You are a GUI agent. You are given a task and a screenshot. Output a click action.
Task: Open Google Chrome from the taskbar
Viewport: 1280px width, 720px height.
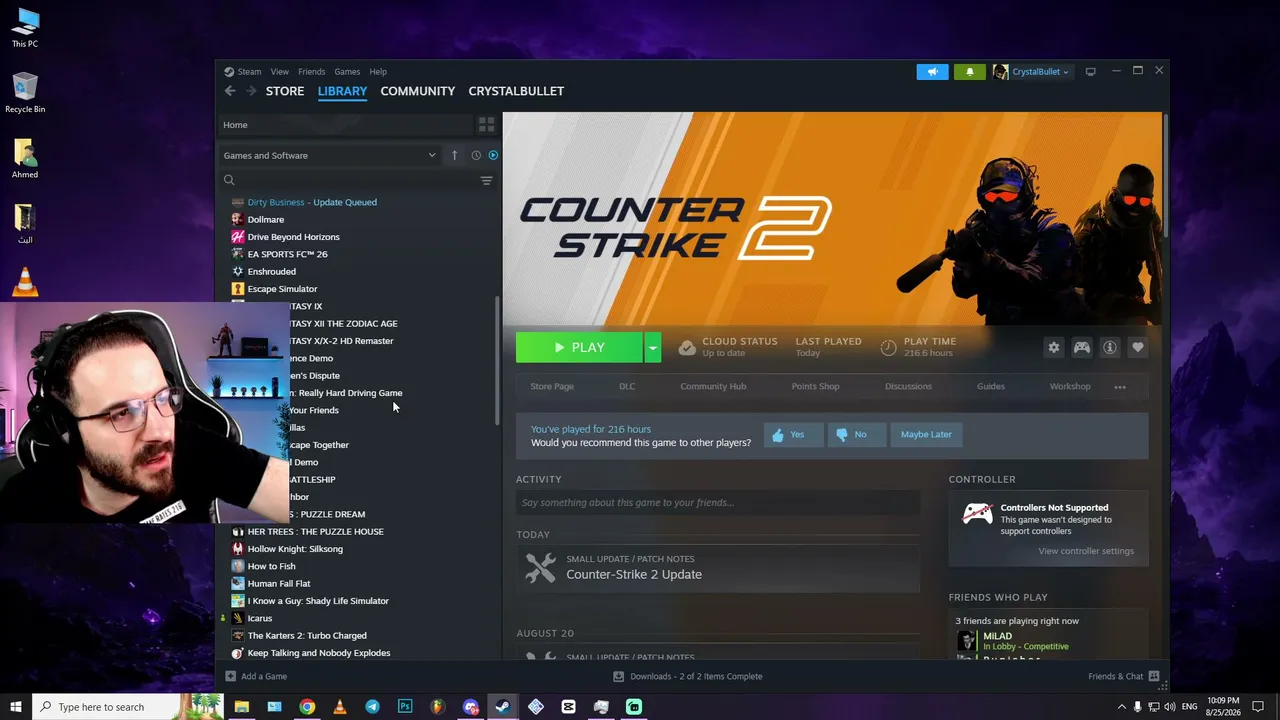[x=307, y=707]
